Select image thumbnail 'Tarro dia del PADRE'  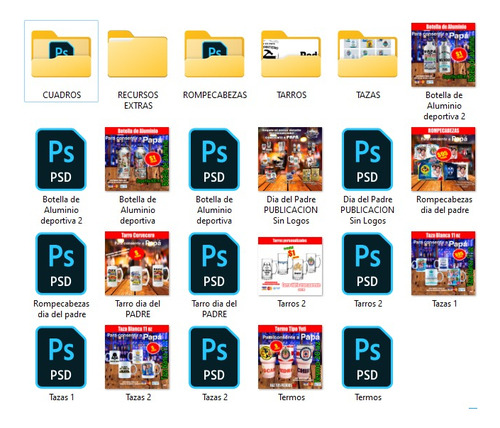coord(137,263)
